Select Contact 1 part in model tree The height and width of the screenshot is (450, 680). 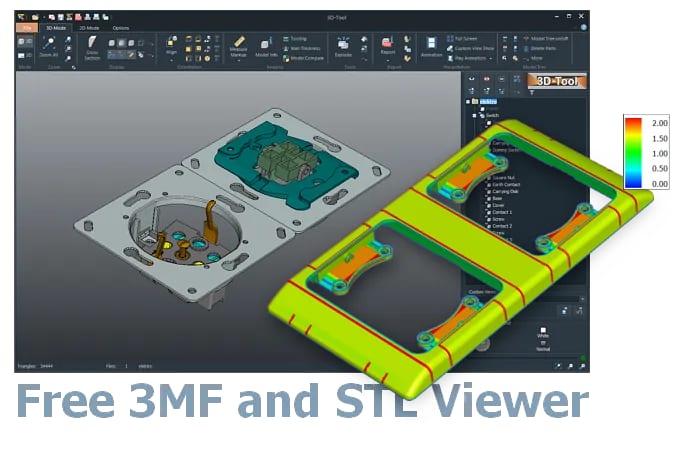(x=502, y=212)
